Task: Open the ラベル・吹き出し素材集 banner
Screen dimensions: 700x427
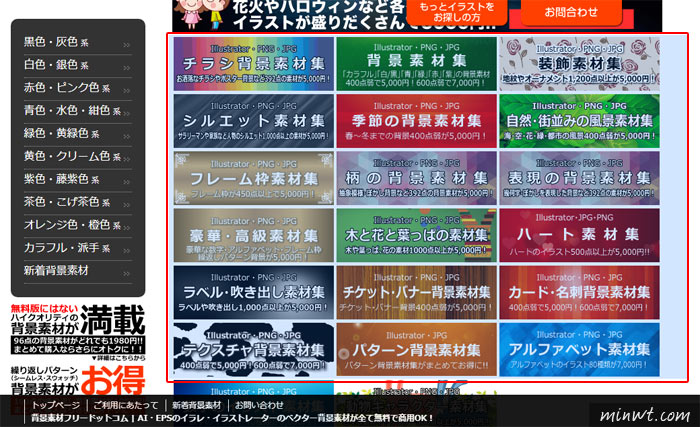Action: coord(254,293)
